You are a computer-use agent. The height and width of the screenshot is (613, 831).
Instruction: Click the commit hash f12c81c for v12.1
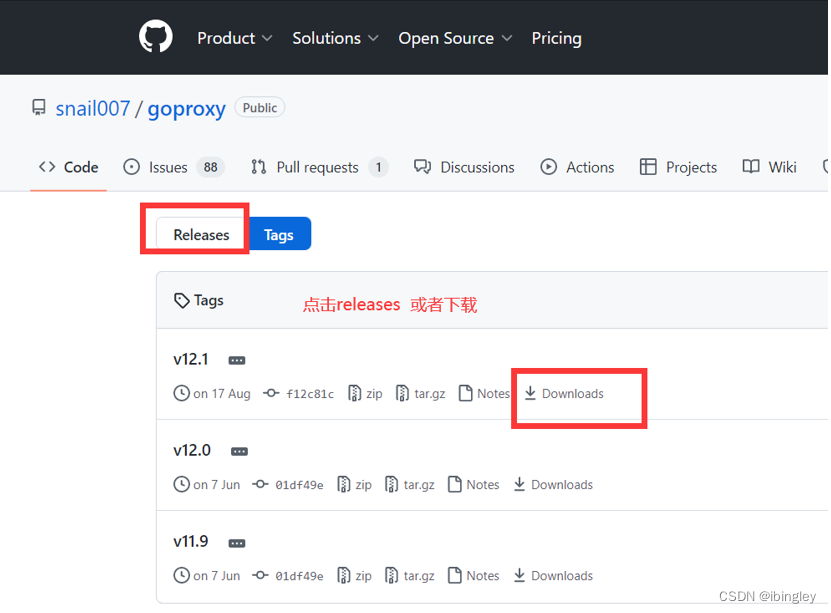(x=309, y=393)
